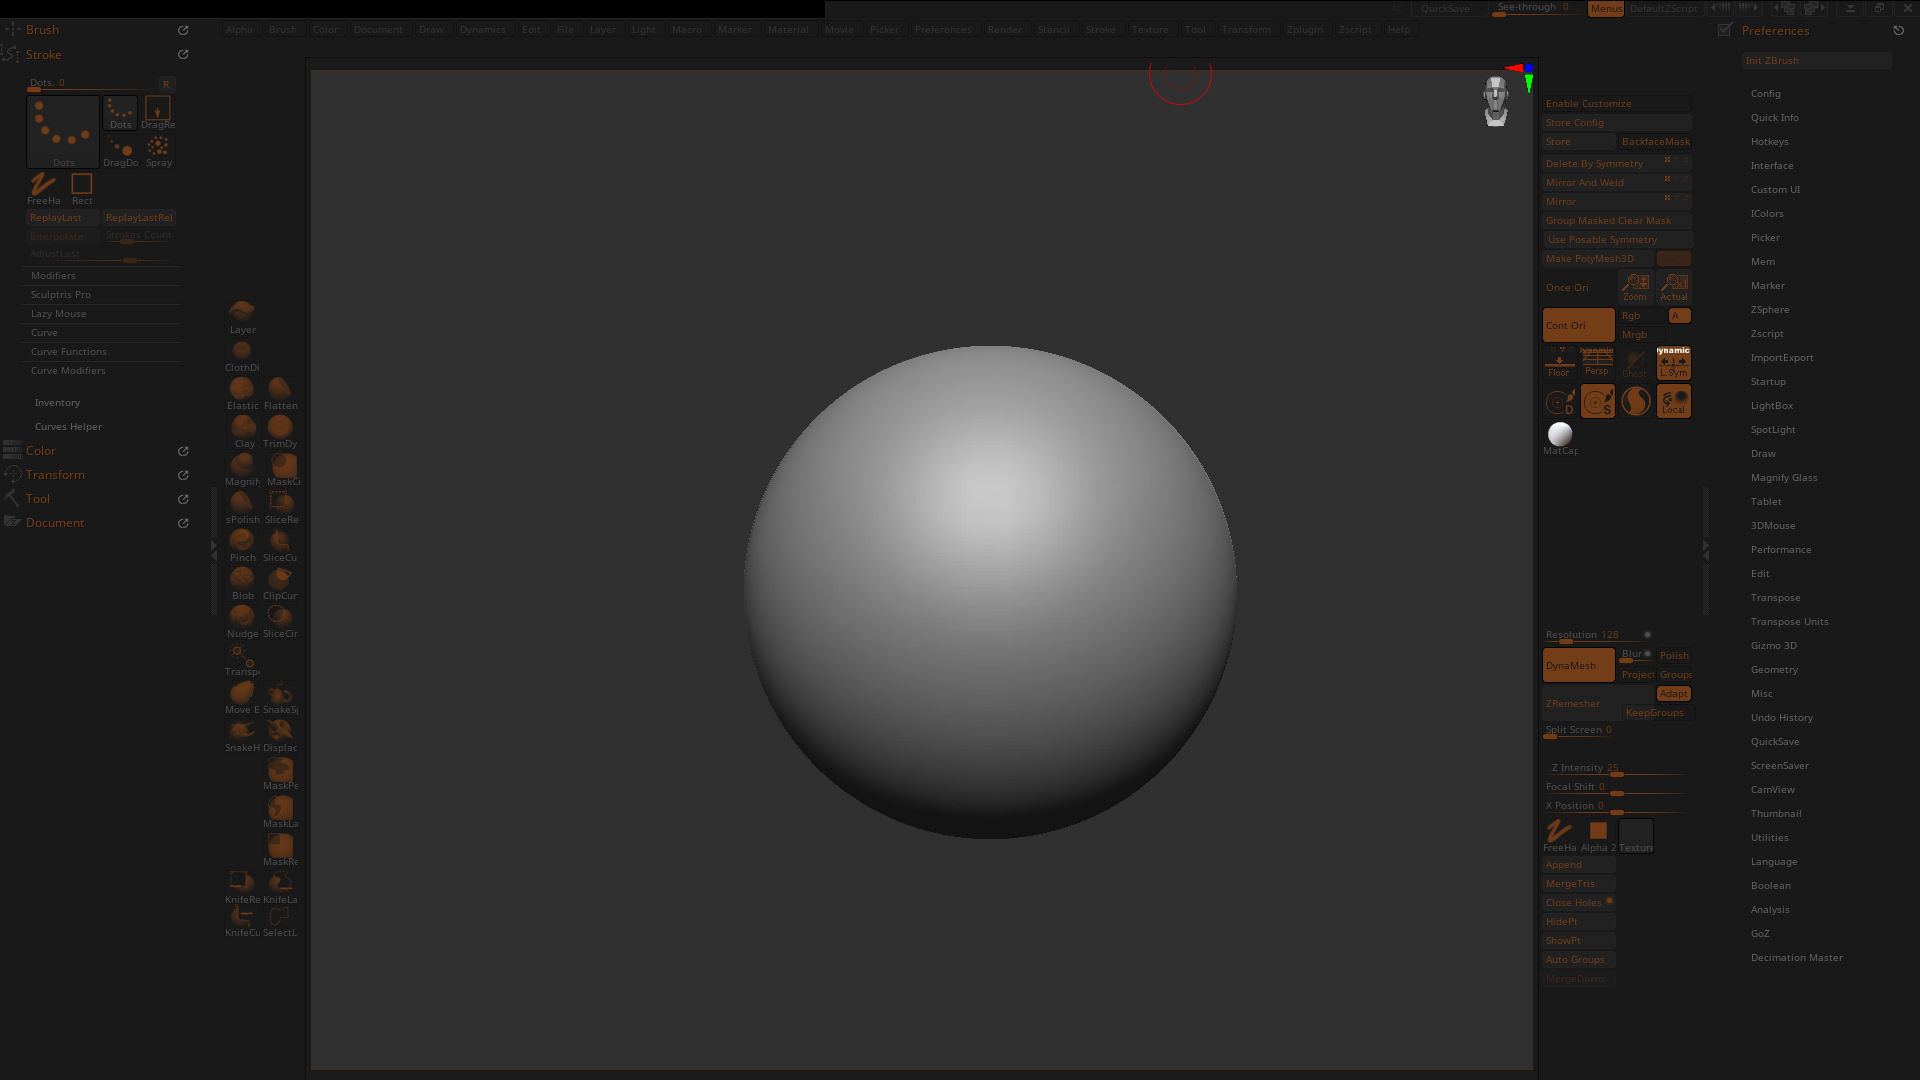The height and width of the screenshot is (1080, 1920).
Task: Toggle Persp perspective mode
Action: 1597,363
